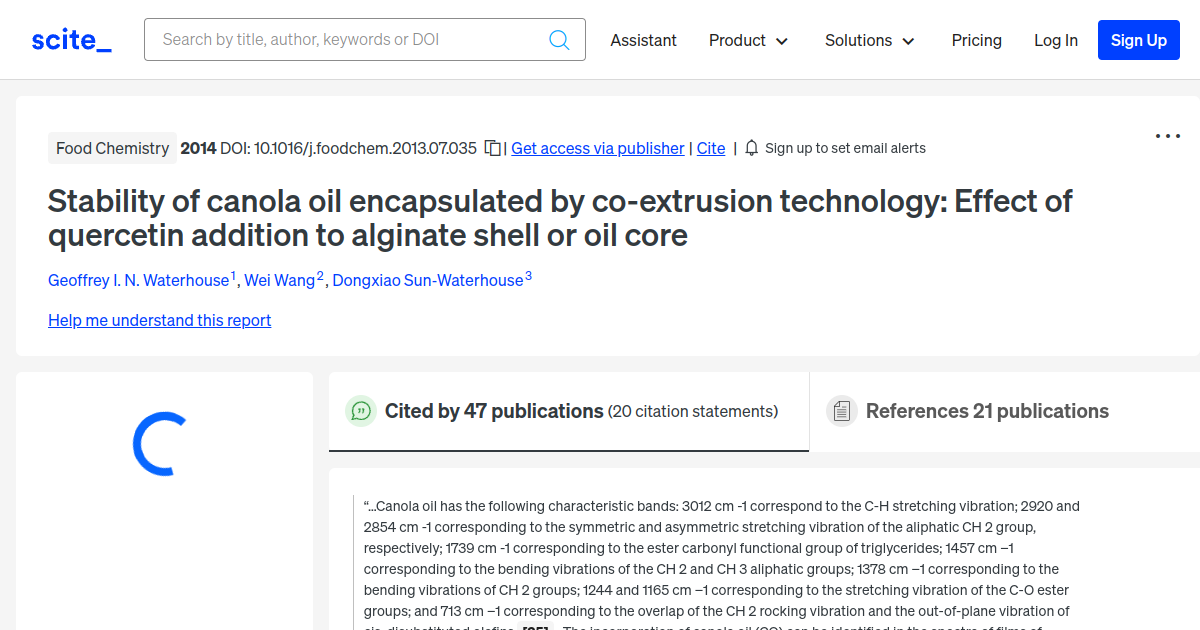Expand the Solutions dropdown
The image size is (1200, 630).
(x=869, y=40)
